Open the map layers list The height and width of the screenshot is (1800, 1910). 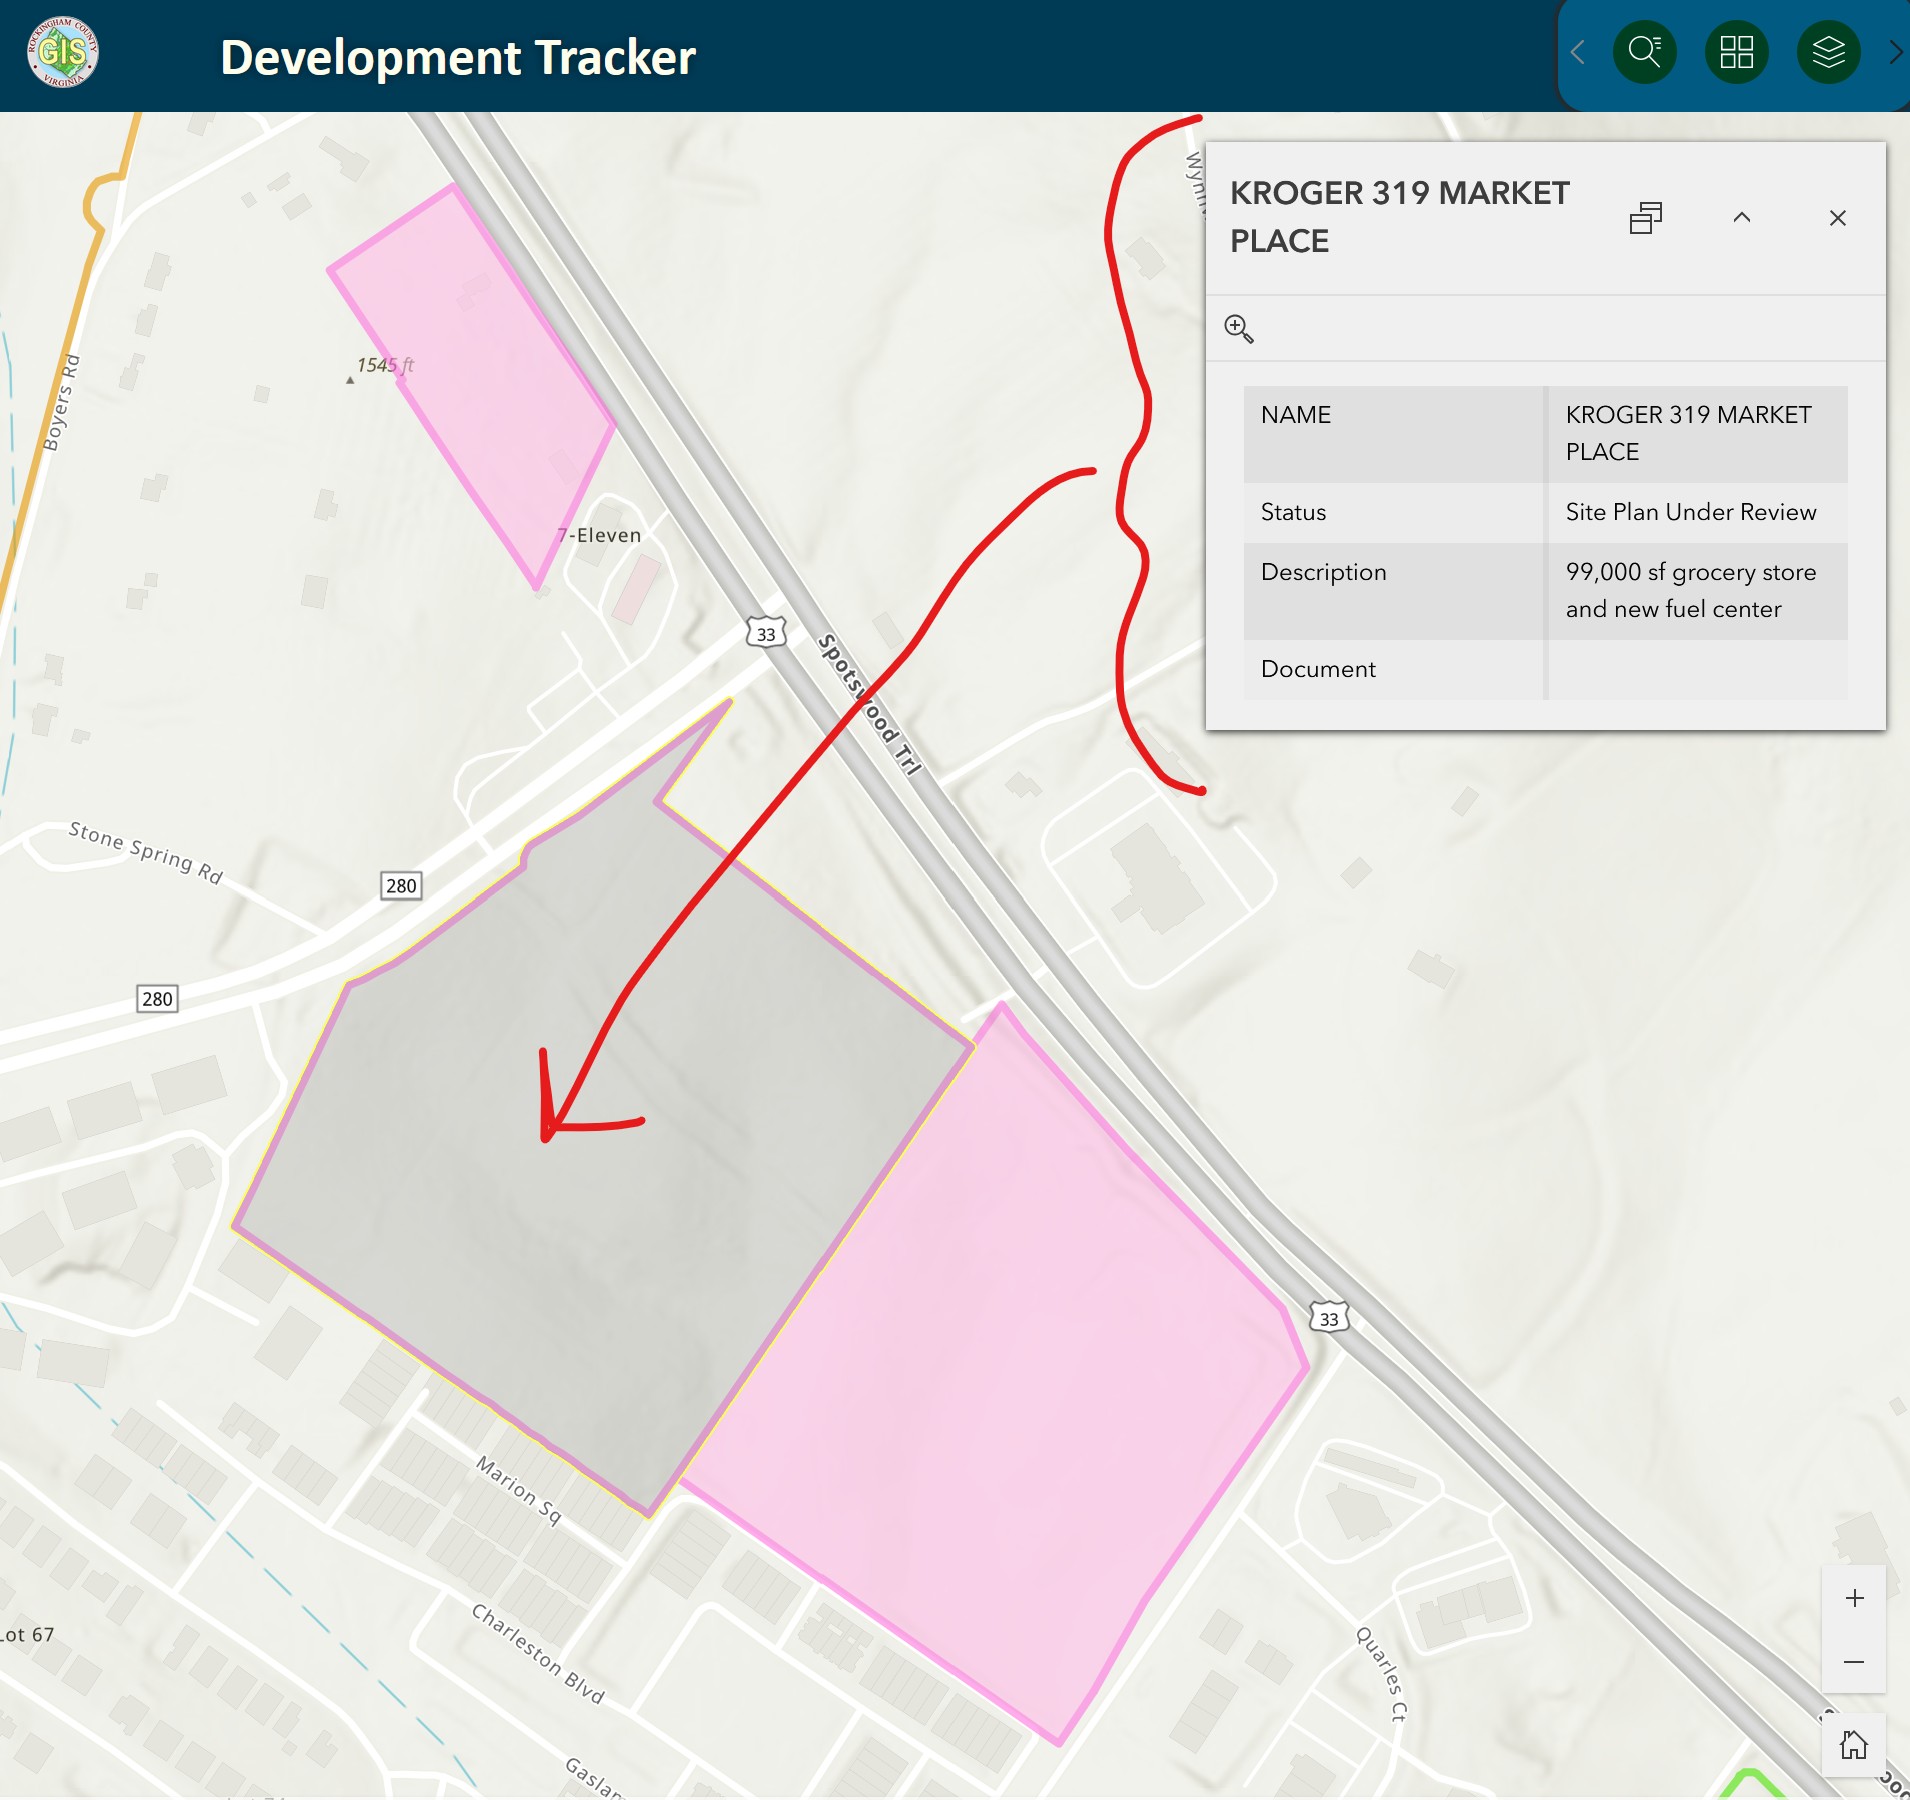[x=1828, y=52]
